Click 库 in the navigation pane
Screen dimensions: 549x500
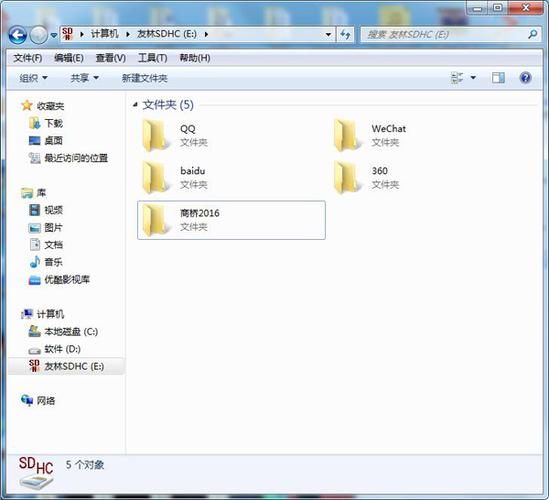[x=41, y=193]
